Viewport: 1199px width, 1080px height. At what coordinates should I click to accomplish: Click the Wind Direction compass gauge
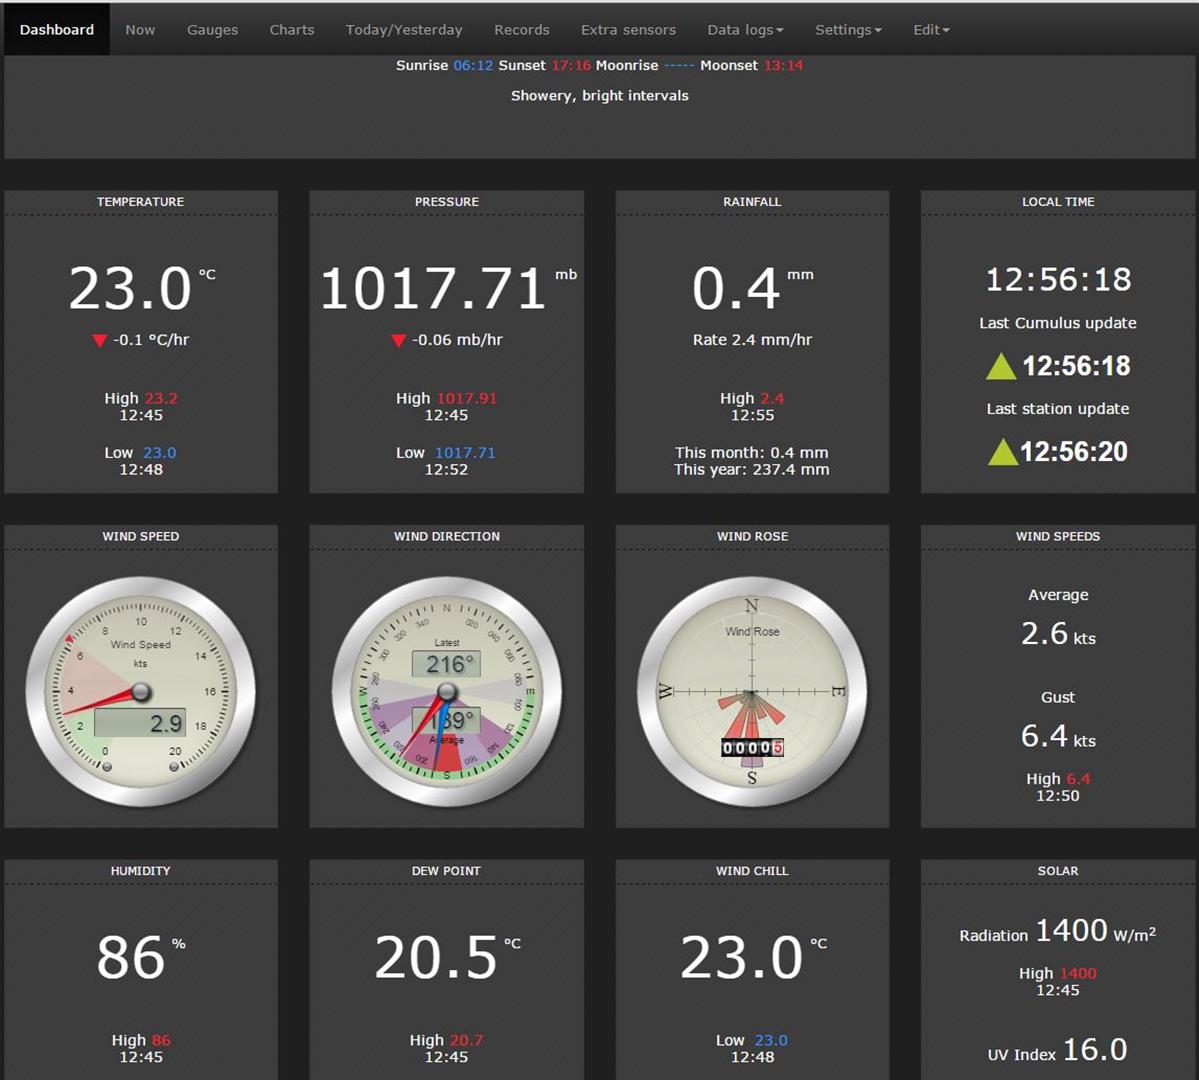coord(447,692)
